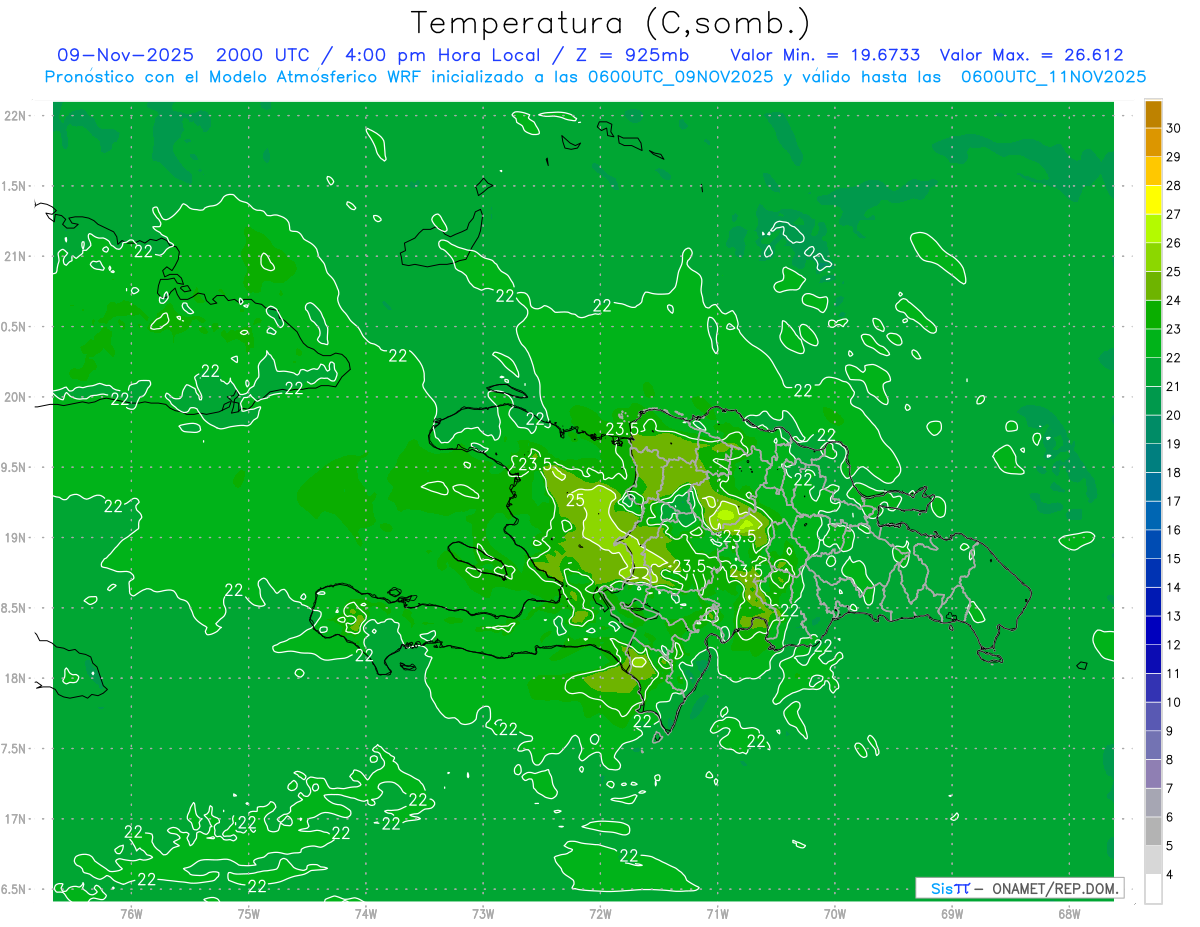Click the "0.5N" latitude axis label
Image resolution: width=1200 pixels, height=927 pixels.
[15, 328]
